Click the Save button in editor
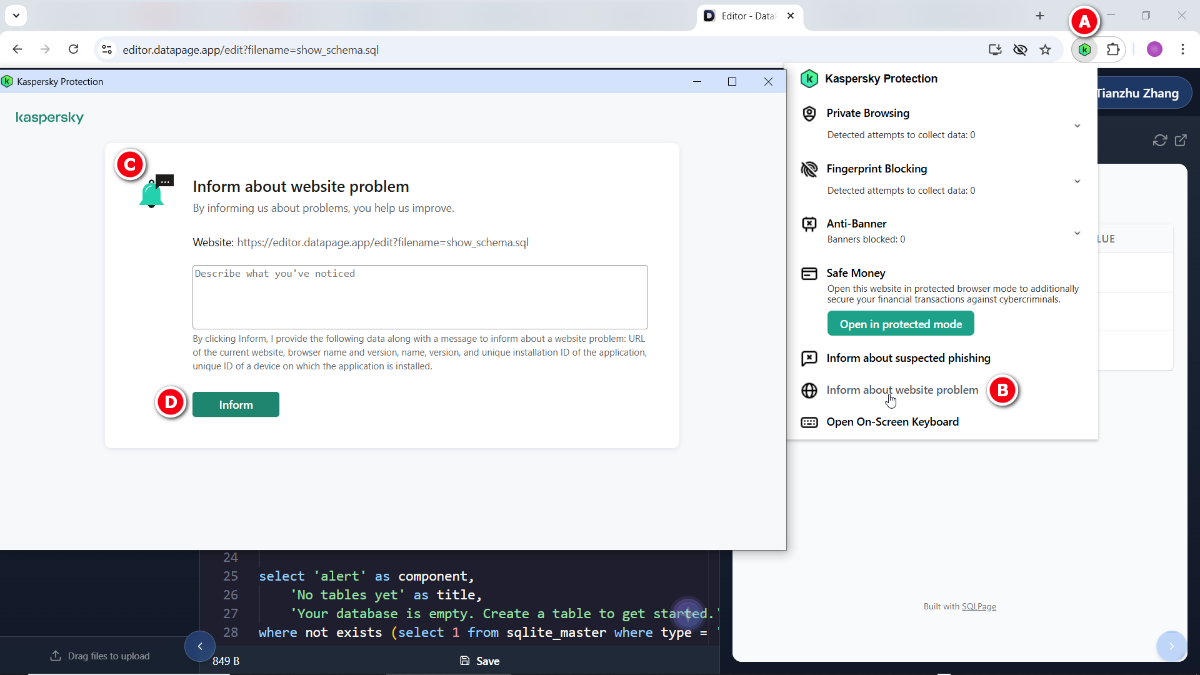The image size is (1200, 675). click(x=479, y=661)
